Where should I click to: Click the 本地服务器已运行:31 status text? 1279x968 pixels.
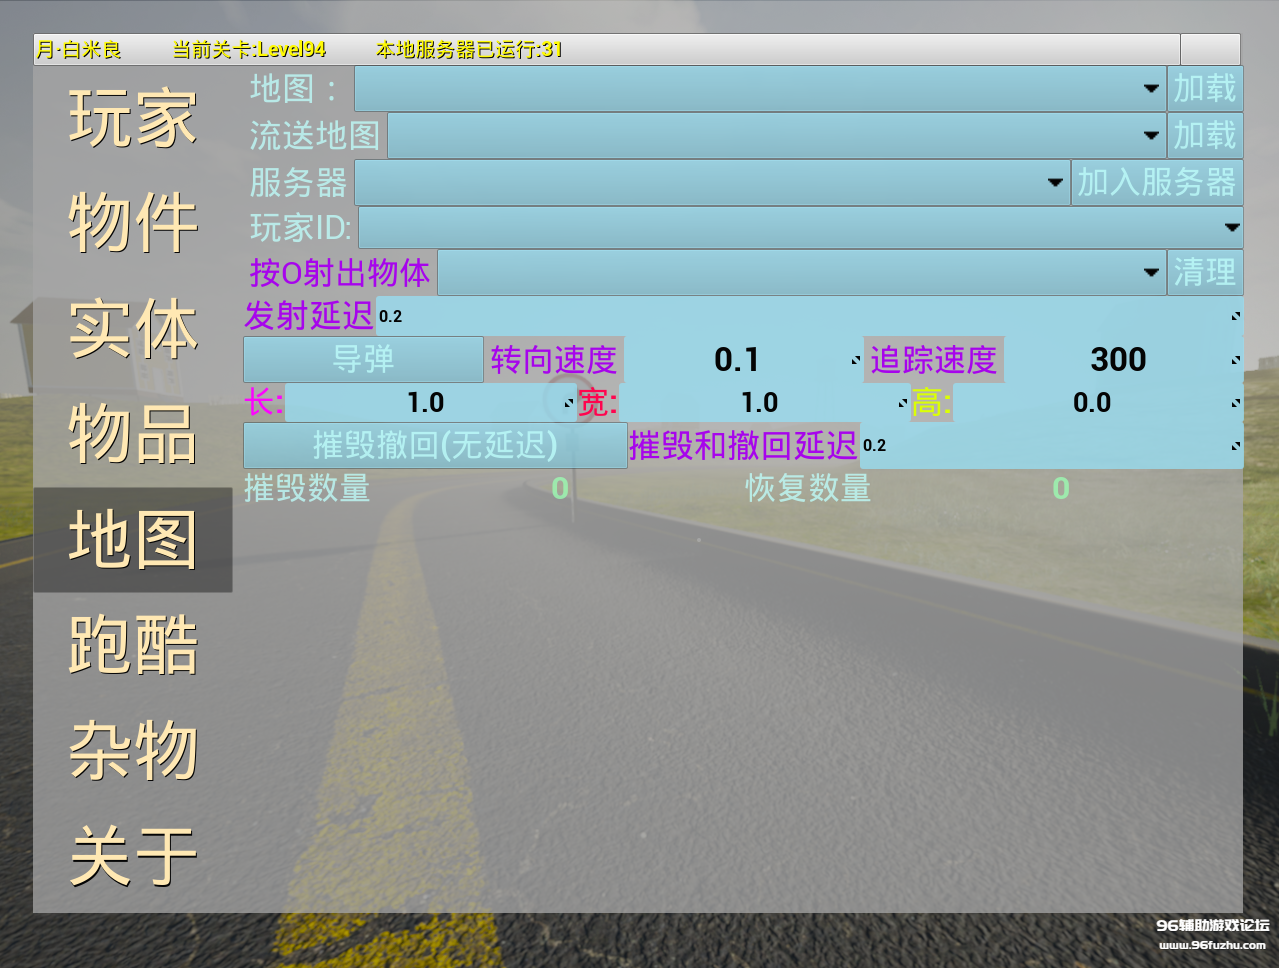[469, 49]
